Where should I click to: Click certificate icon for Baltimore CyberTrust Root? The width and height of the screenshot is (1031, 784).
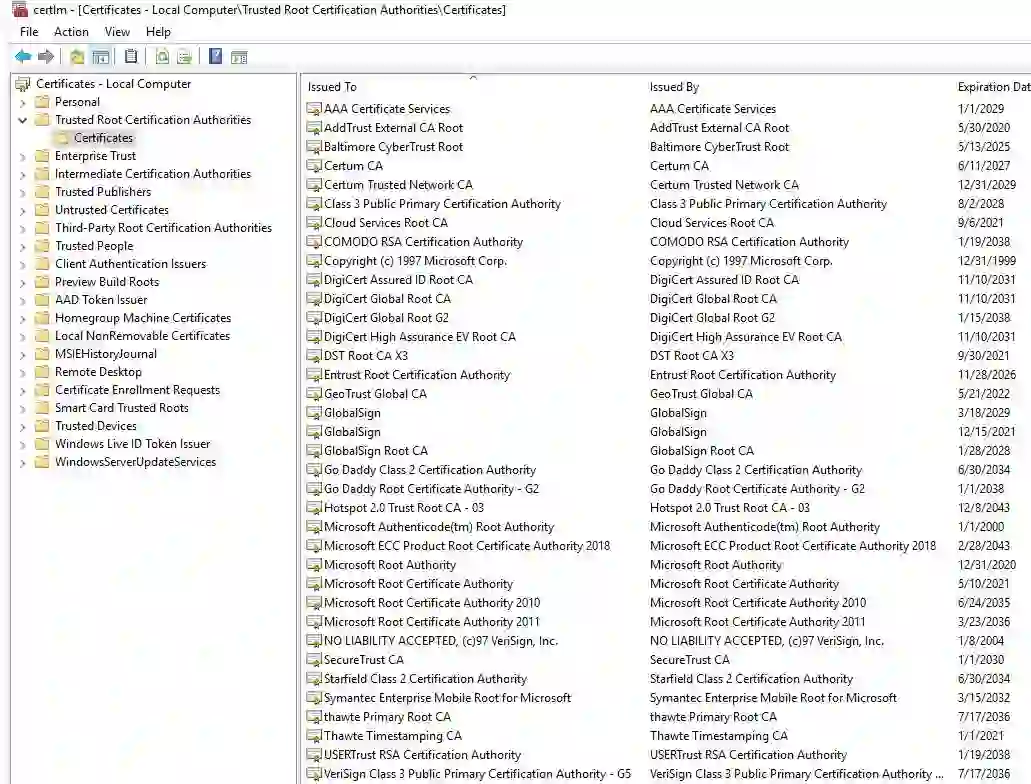click(314, 147)
